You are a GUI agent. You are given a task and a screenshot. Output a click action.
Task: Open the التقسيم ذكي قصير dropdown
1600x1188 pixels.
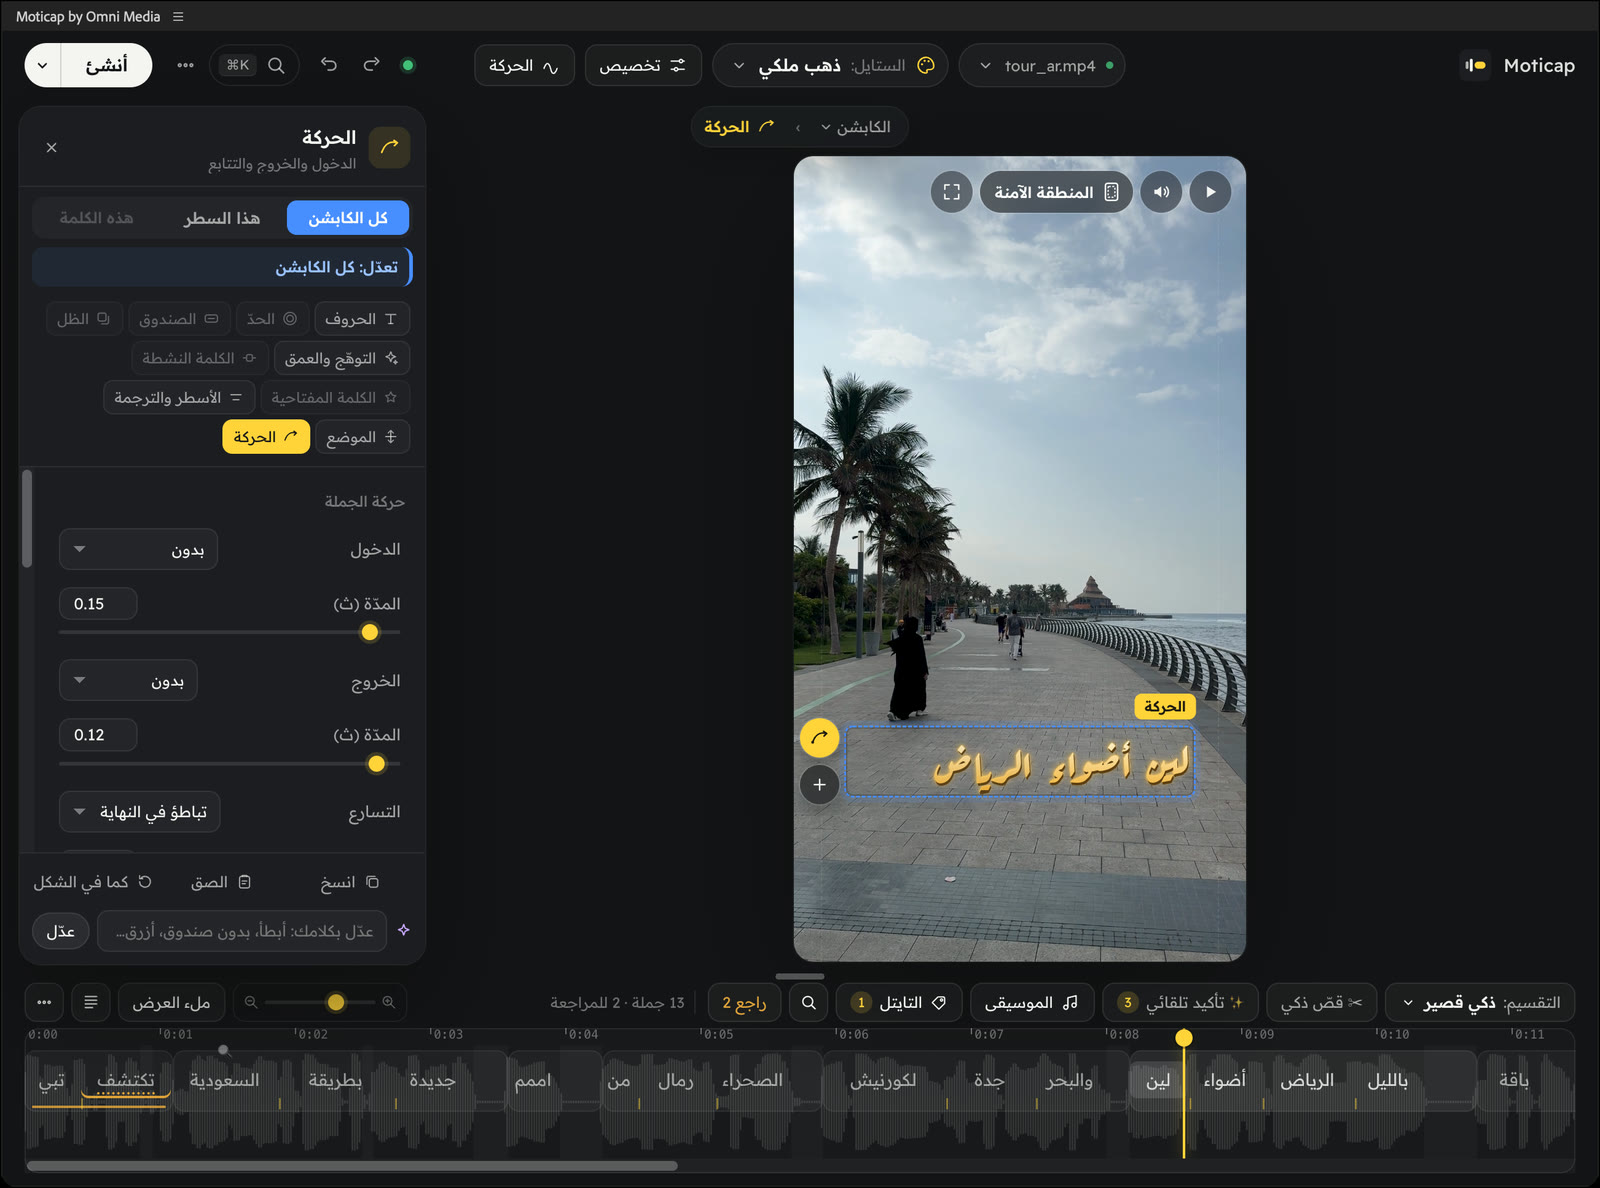(1480, 1002)
